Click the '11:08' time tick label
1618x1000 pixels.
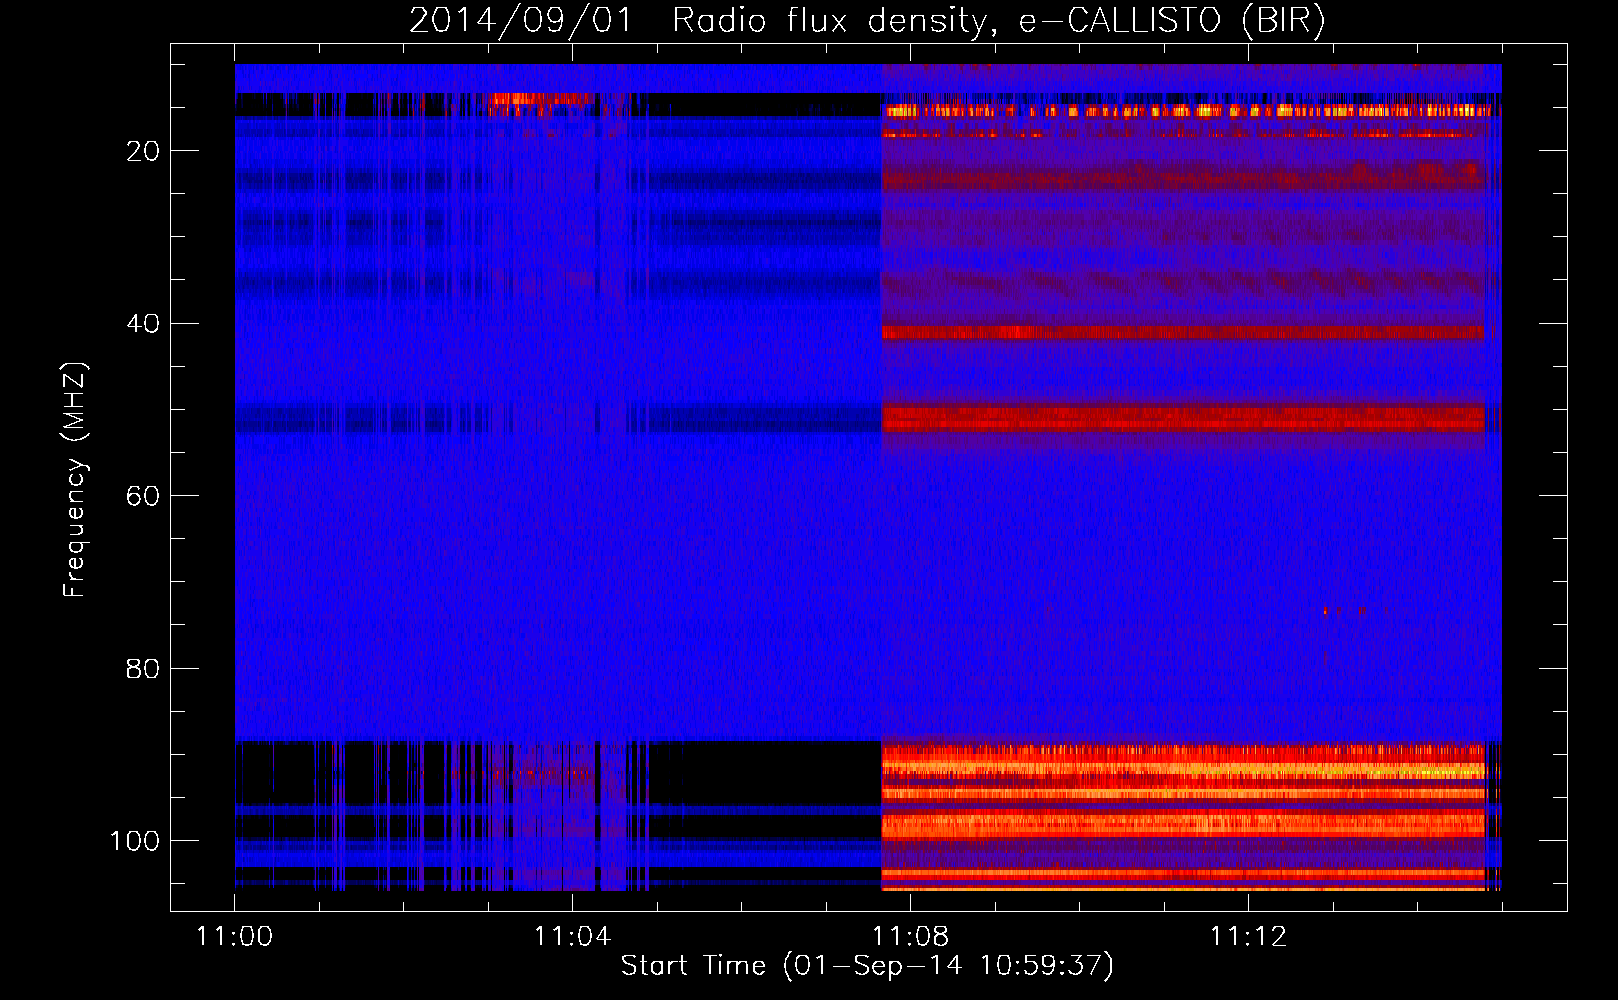coord(910,936)
